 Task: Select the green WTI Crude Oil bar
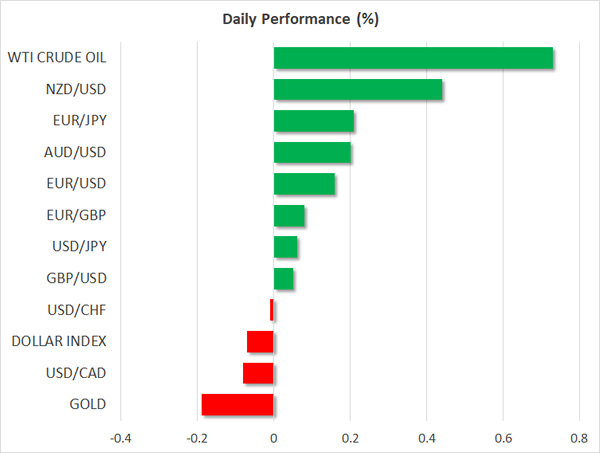[x=413, y=58]
